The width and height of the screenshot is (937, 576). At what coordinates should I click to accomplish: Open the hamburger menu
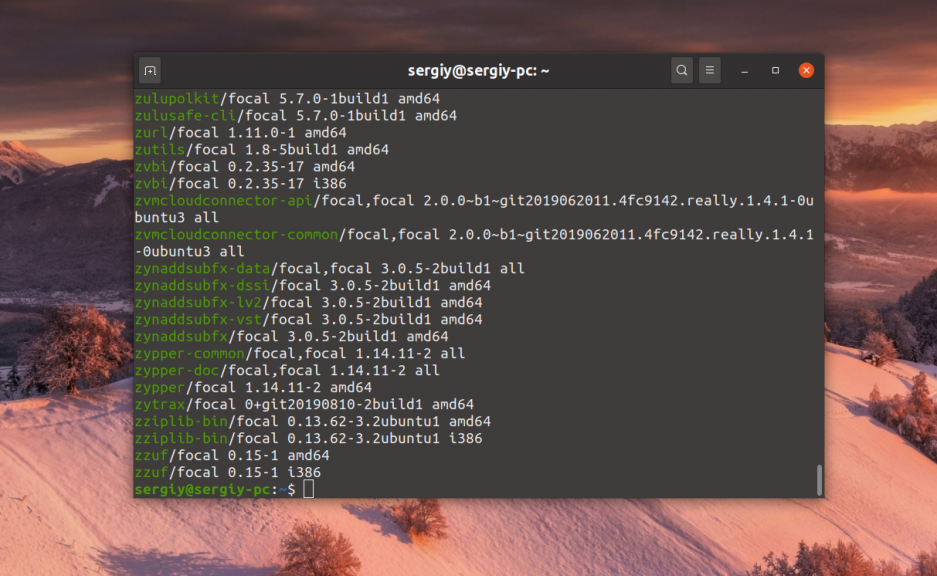(709, 70)
